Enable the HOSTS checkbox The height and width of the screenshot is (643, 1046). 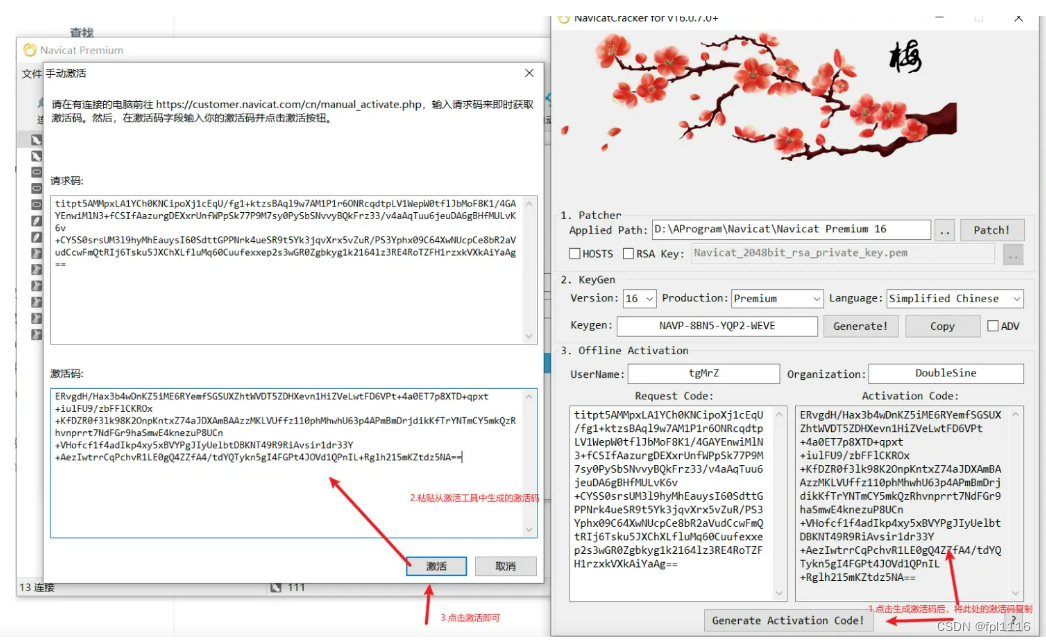[x=574, y=253]
